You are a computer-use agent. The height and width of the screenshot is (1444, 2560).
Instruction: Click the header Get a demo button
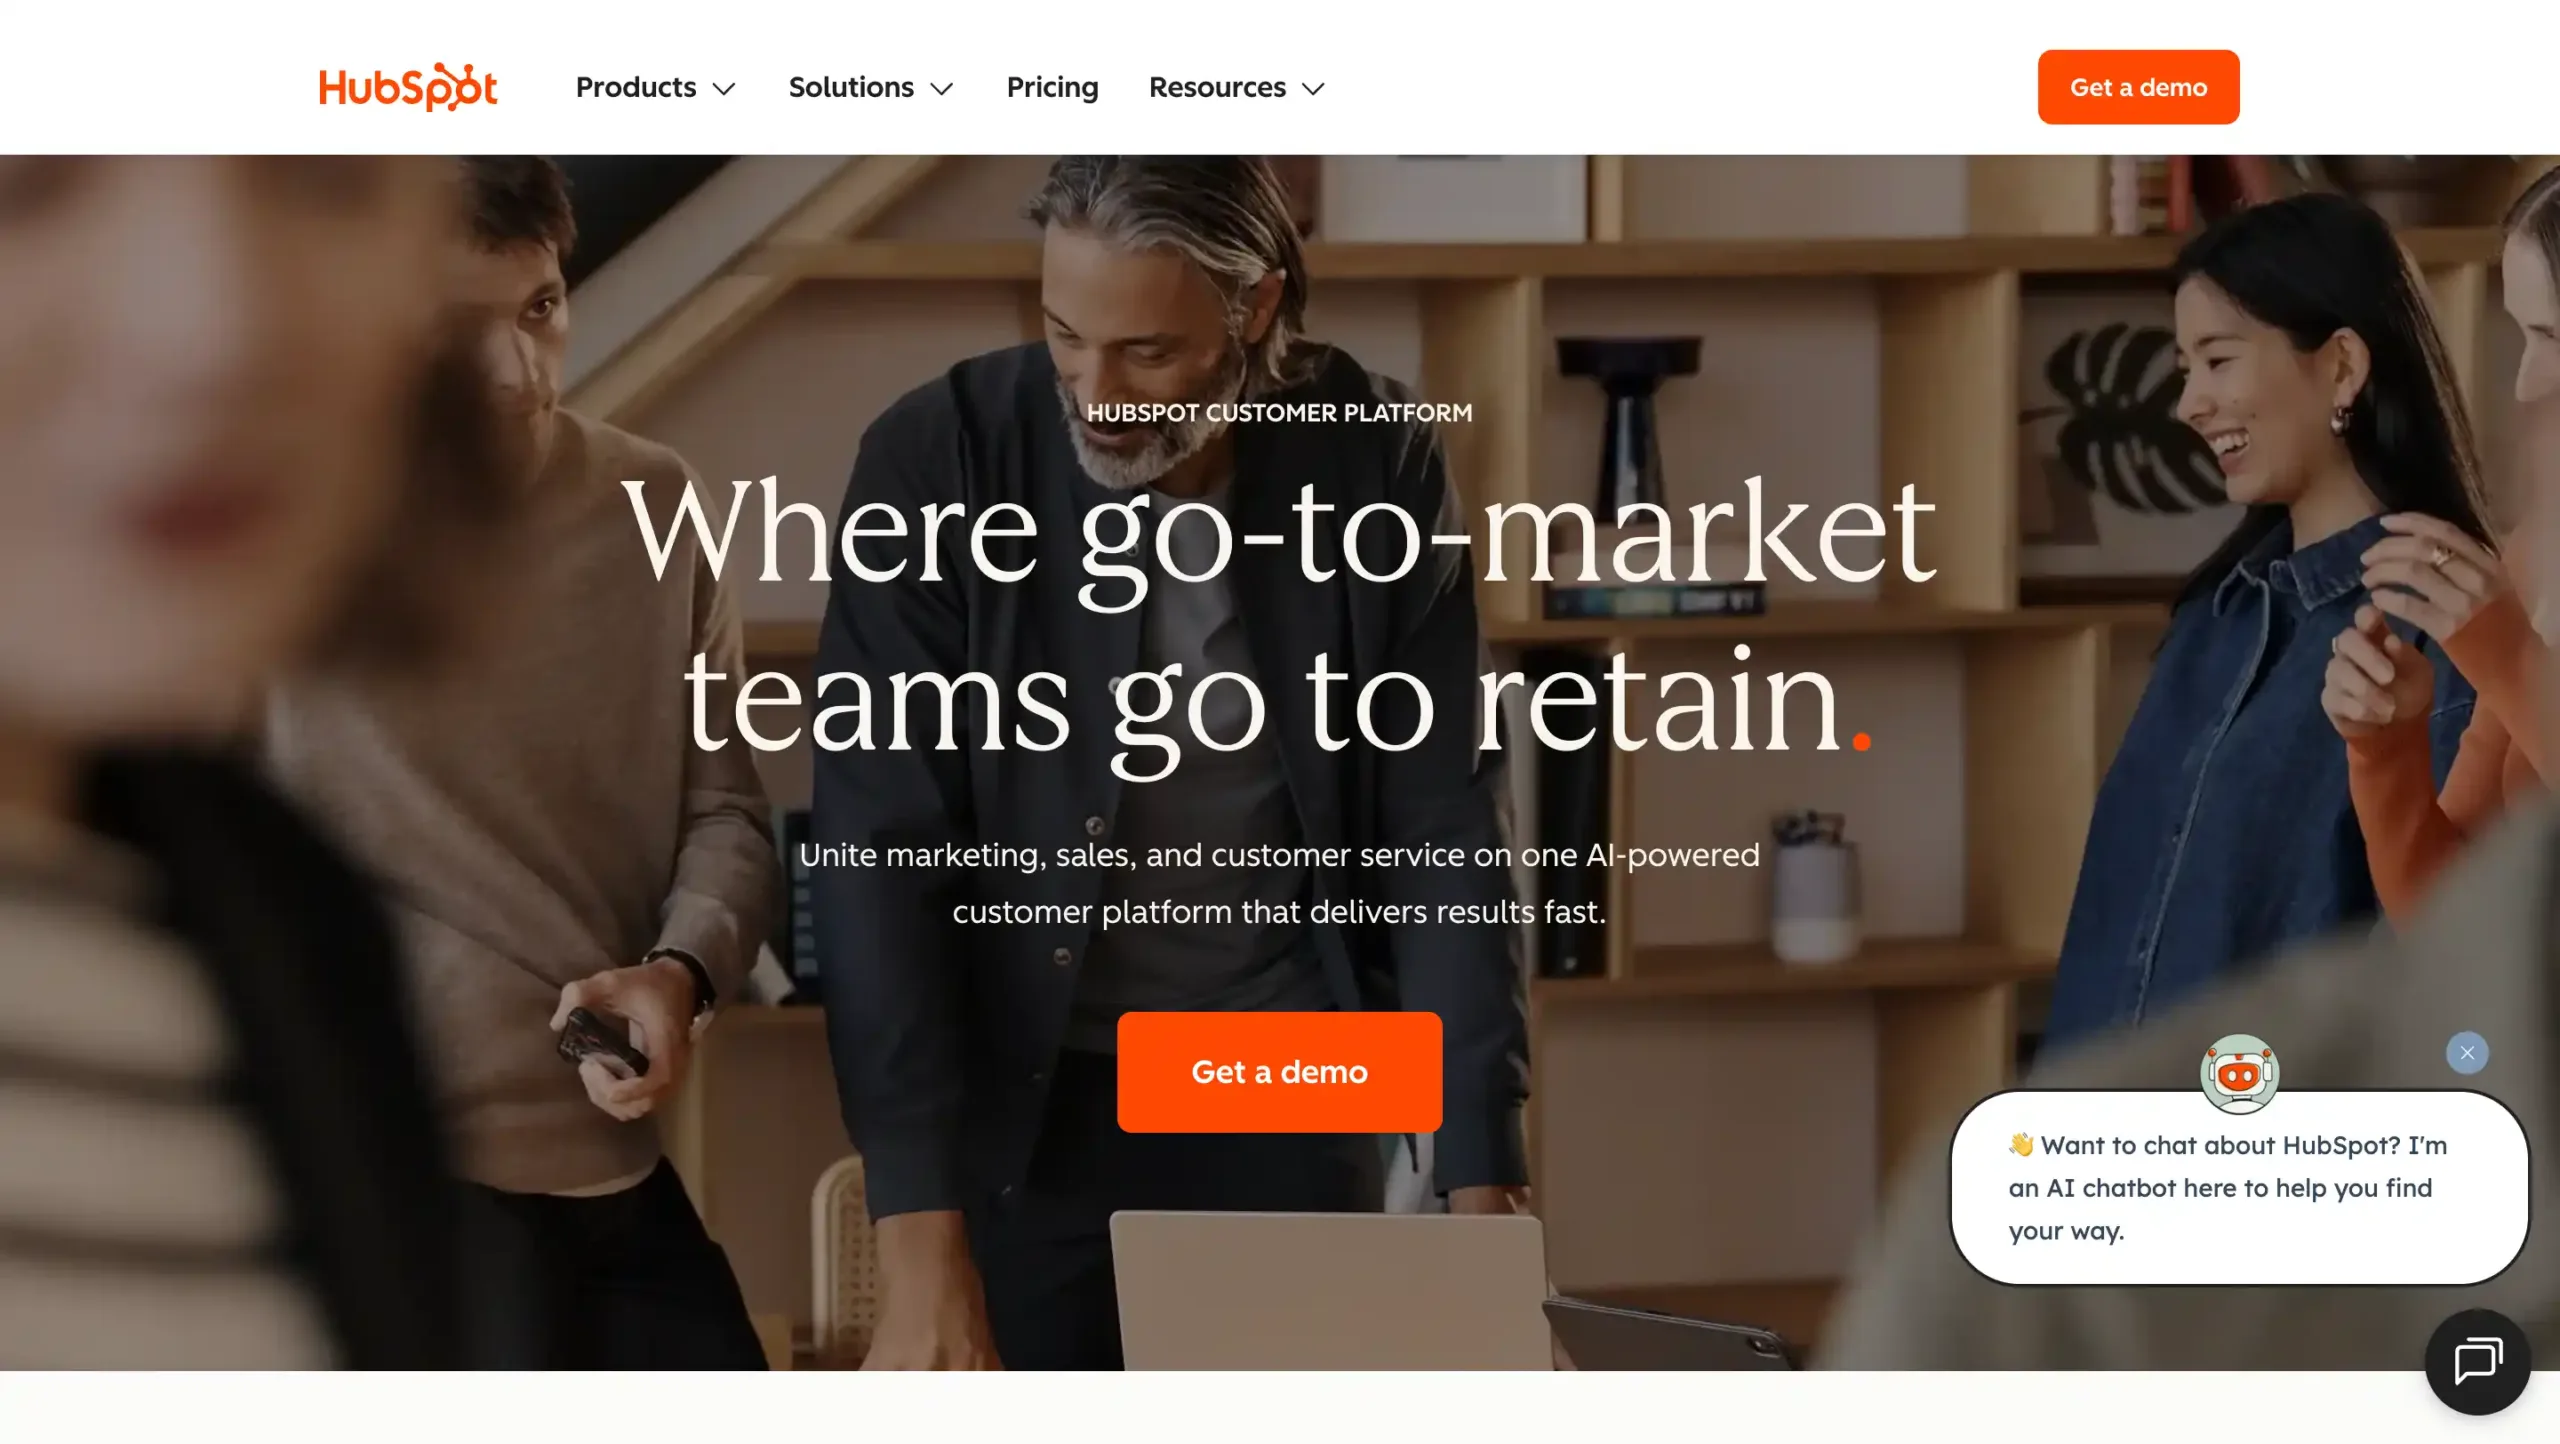click(x=2138, y=87)
